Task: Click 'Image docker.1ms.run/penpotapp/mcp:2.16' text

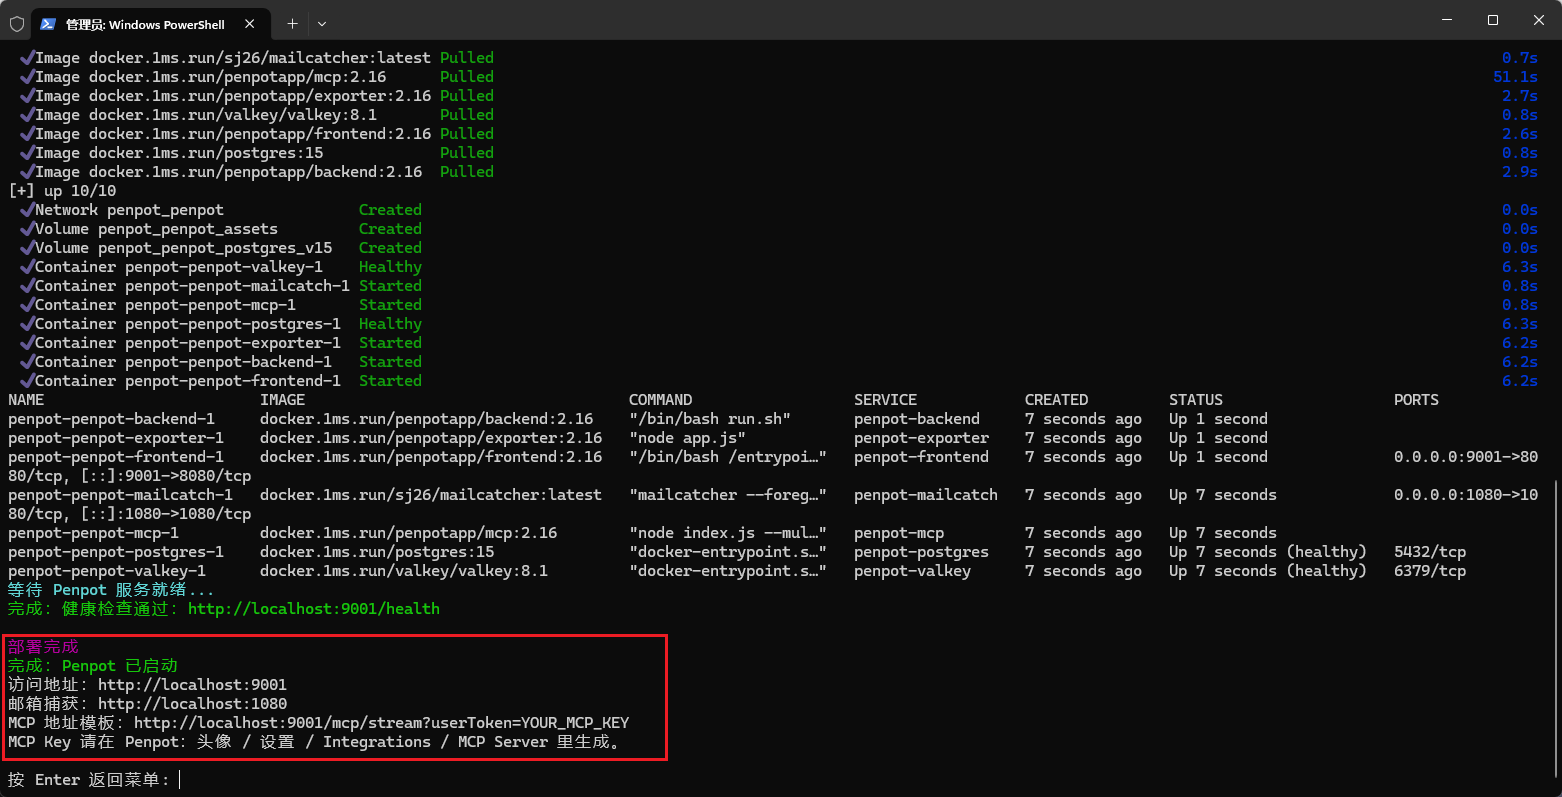Action: (x=210, y=77)
